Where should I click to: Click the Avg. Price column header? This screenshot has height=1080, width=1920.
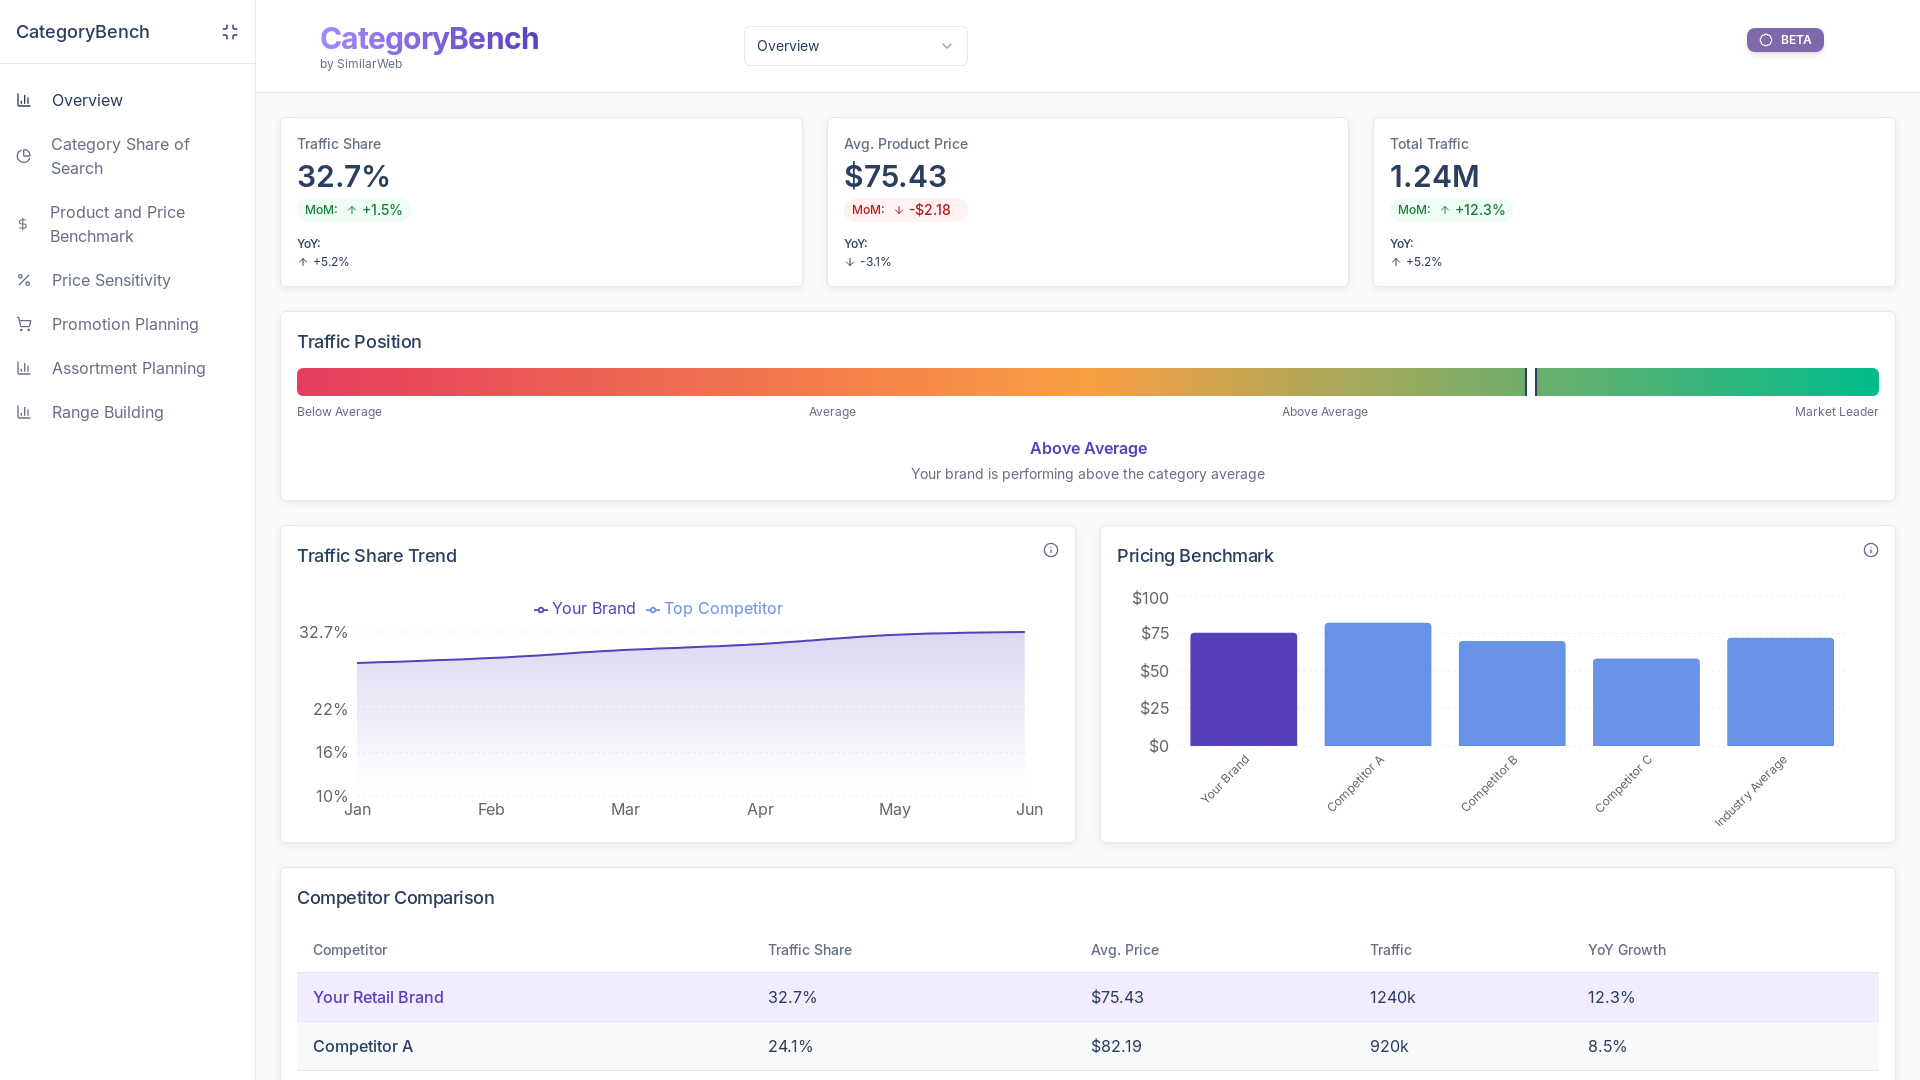[1125, 950]
